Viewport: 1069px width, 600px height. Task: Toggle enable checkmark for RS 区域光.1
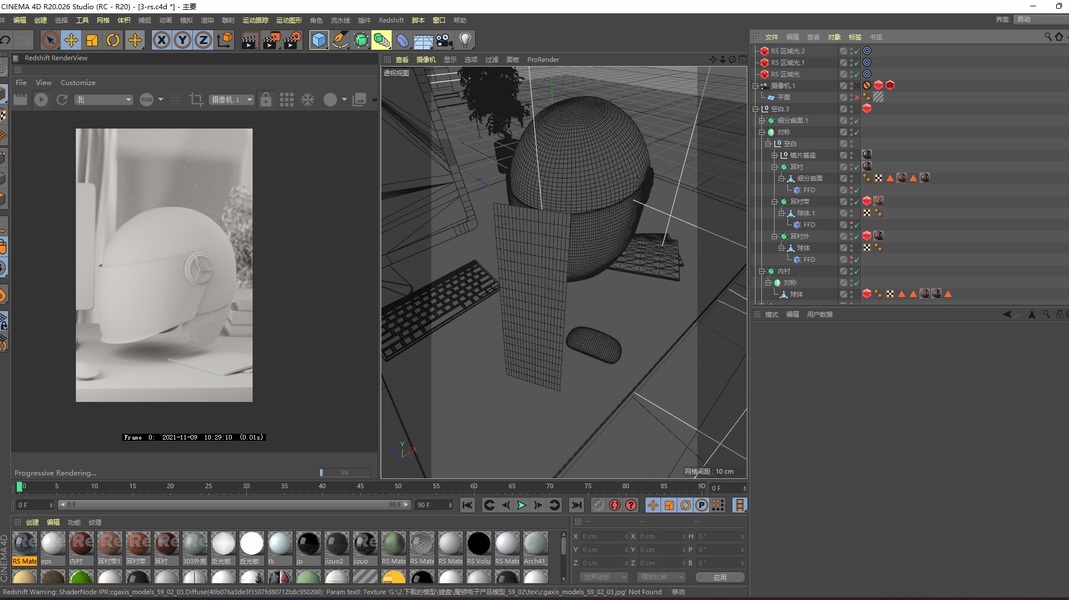pyautogui.click(x=857, y=63)
